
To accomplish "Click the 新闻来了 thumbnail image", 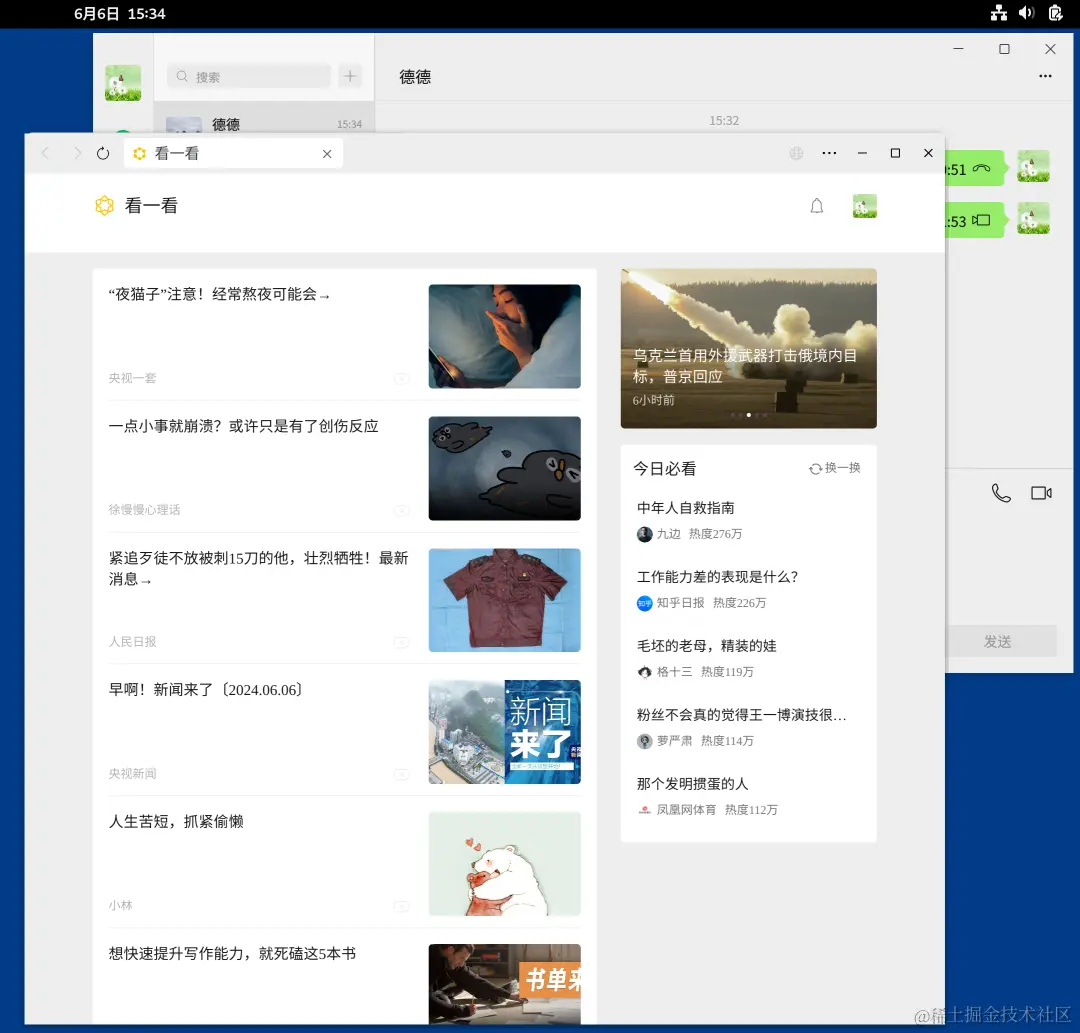I will 504,732.
